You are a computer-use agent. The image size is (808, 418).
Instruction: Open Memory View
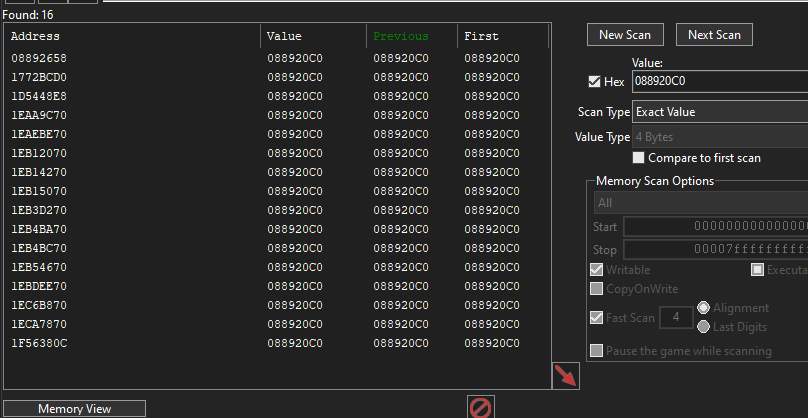(x=74, y=409)
